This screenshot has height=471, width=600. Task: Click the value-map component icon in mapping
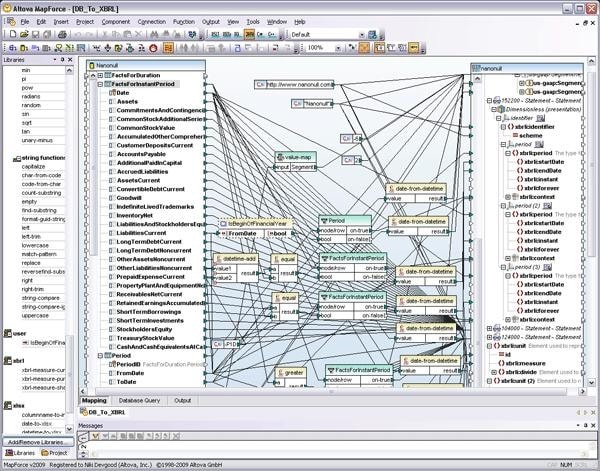pyautogui.click(x=280, y=157)
